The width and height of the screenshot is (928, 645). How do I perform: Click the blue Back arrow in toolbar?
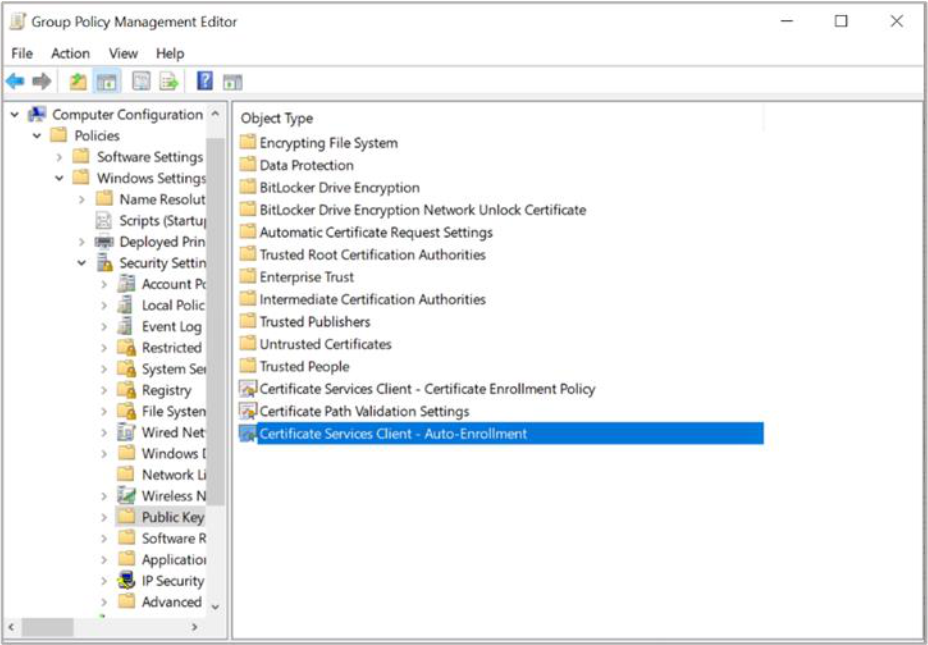(x=15, y=82)
